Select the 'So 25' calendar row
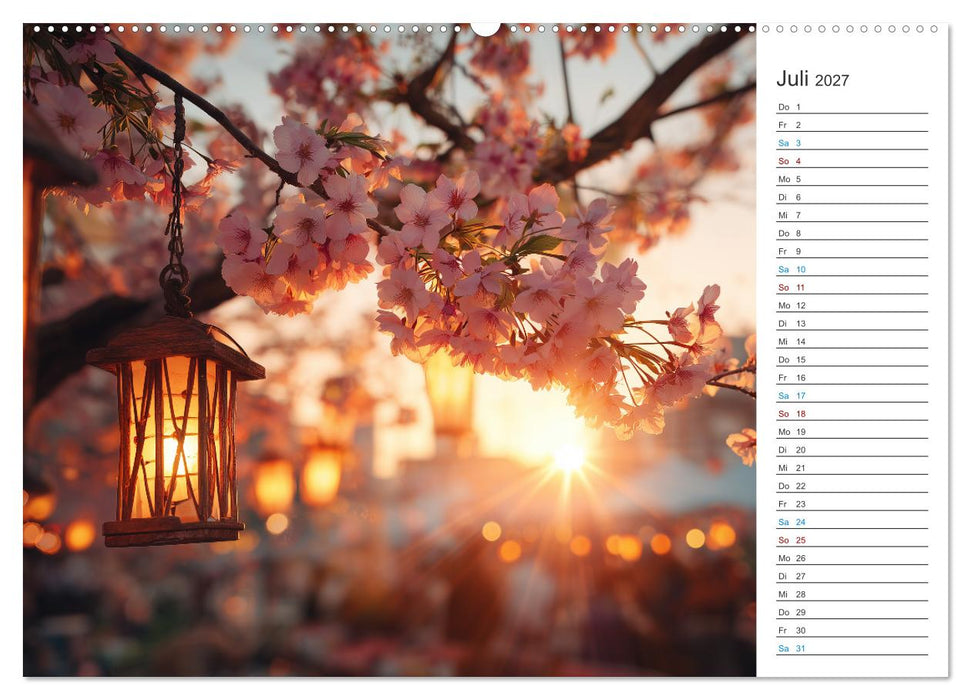The image size is (971, 700). [852, 540]
